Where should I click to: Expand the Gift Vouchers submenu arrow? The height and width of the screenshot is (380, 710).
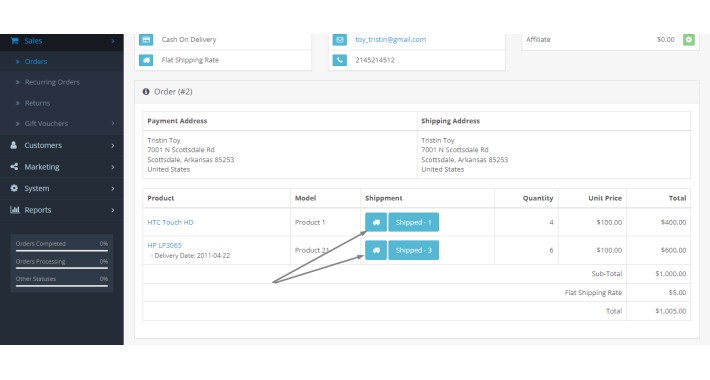[x=113, y=124]
